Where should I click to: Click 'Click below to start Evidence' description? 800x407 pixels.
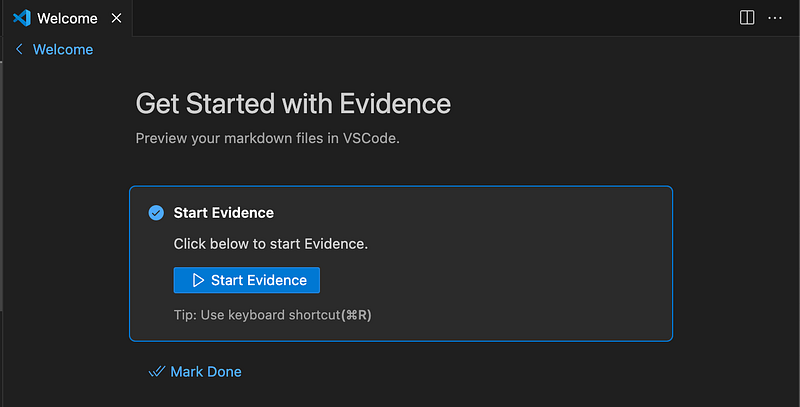[x=270, y=244]
